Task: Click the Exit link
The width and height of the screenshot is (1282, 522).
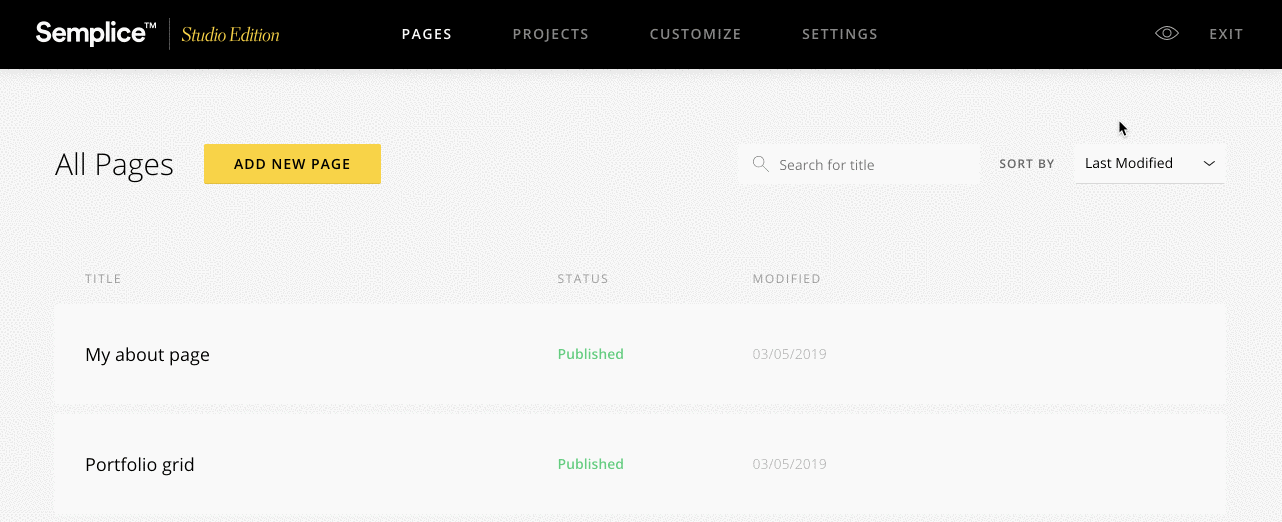Action: (1226, 34)
